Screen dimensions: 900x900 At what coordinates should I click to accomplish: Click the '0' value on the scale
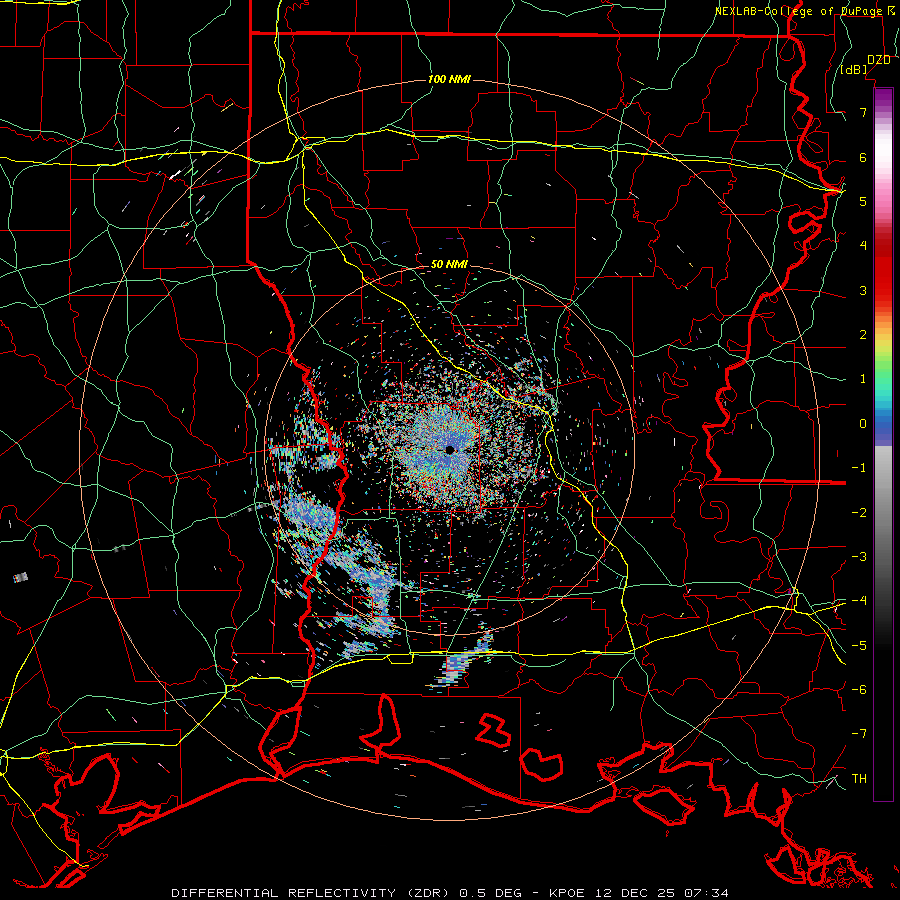(x=863, y=424)
